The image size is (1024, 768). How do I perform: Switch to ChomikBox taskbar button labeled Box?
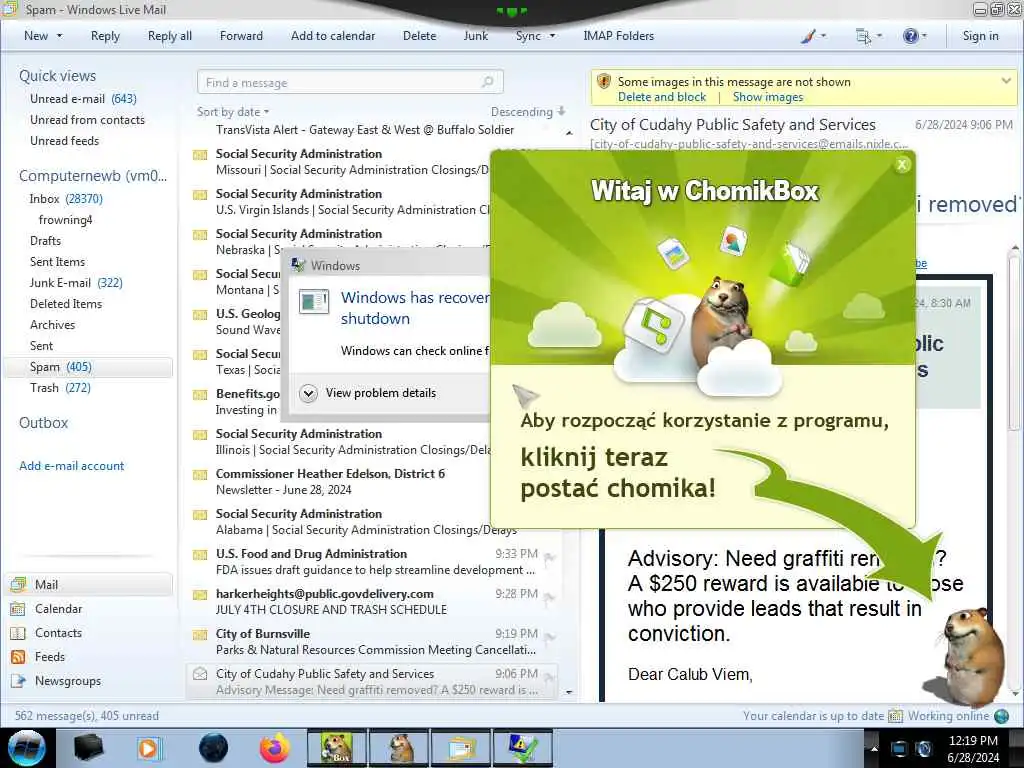337,748
